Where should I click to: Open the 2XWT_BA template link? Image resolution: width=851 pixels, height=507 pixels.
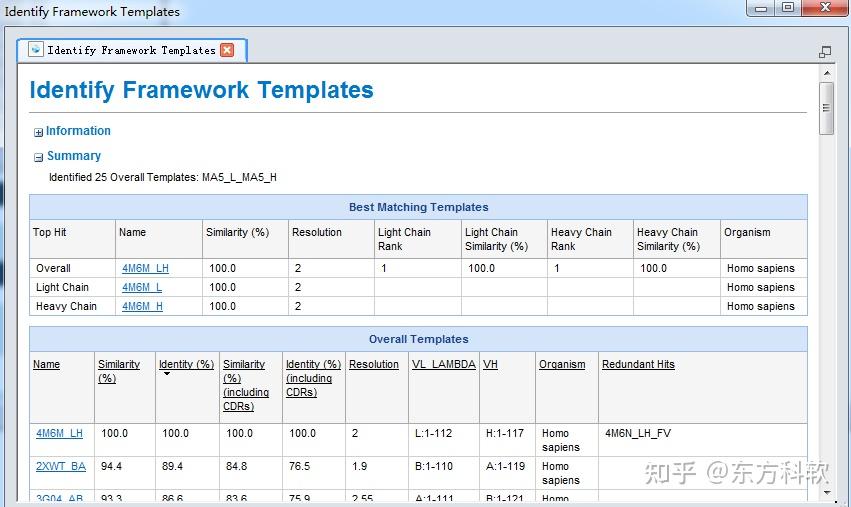pyautogui.click(x=61, y=466)
